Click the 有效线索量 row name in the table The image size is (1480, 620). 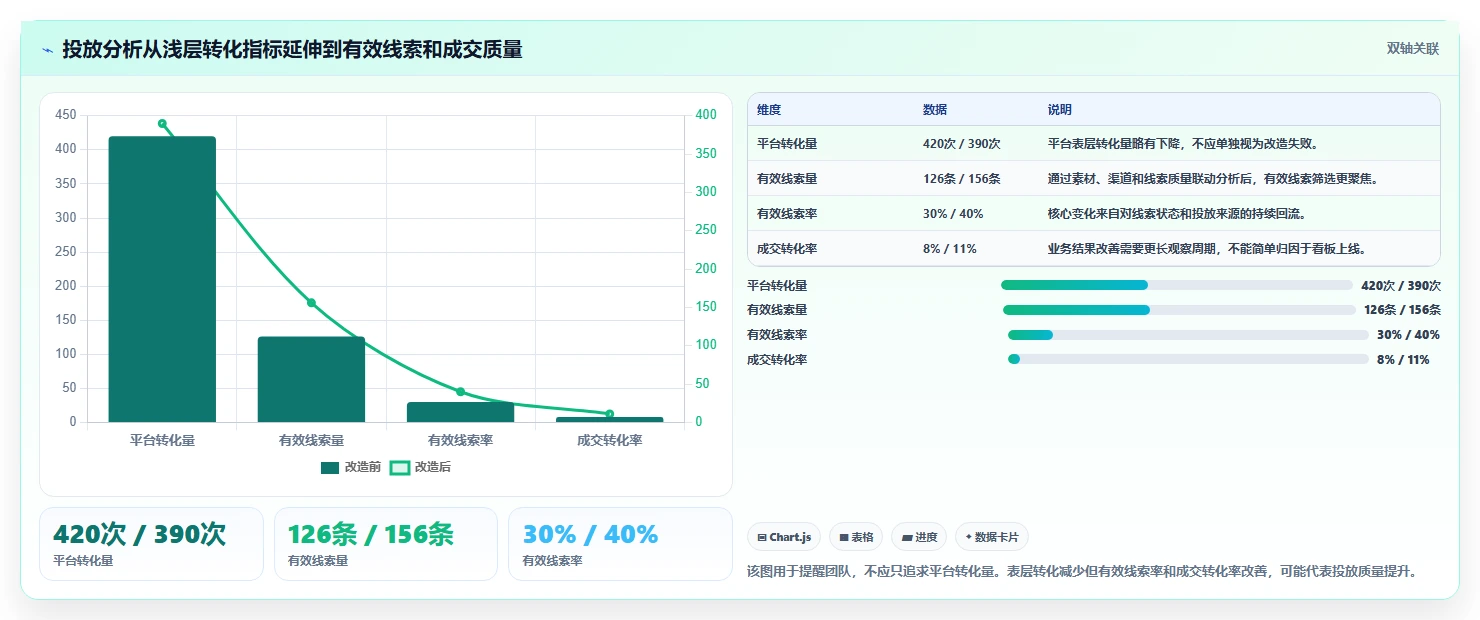tap(787, 179)
